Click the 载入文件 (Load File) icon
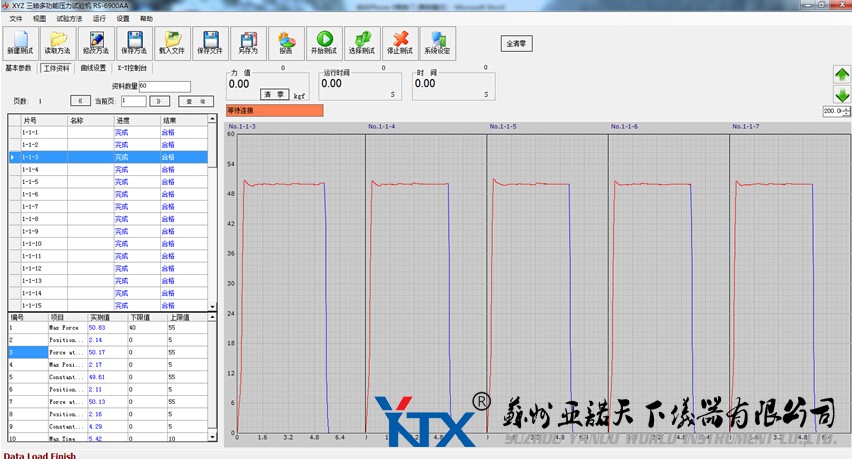This screenshot has width=852, height=459. (171, 43)
